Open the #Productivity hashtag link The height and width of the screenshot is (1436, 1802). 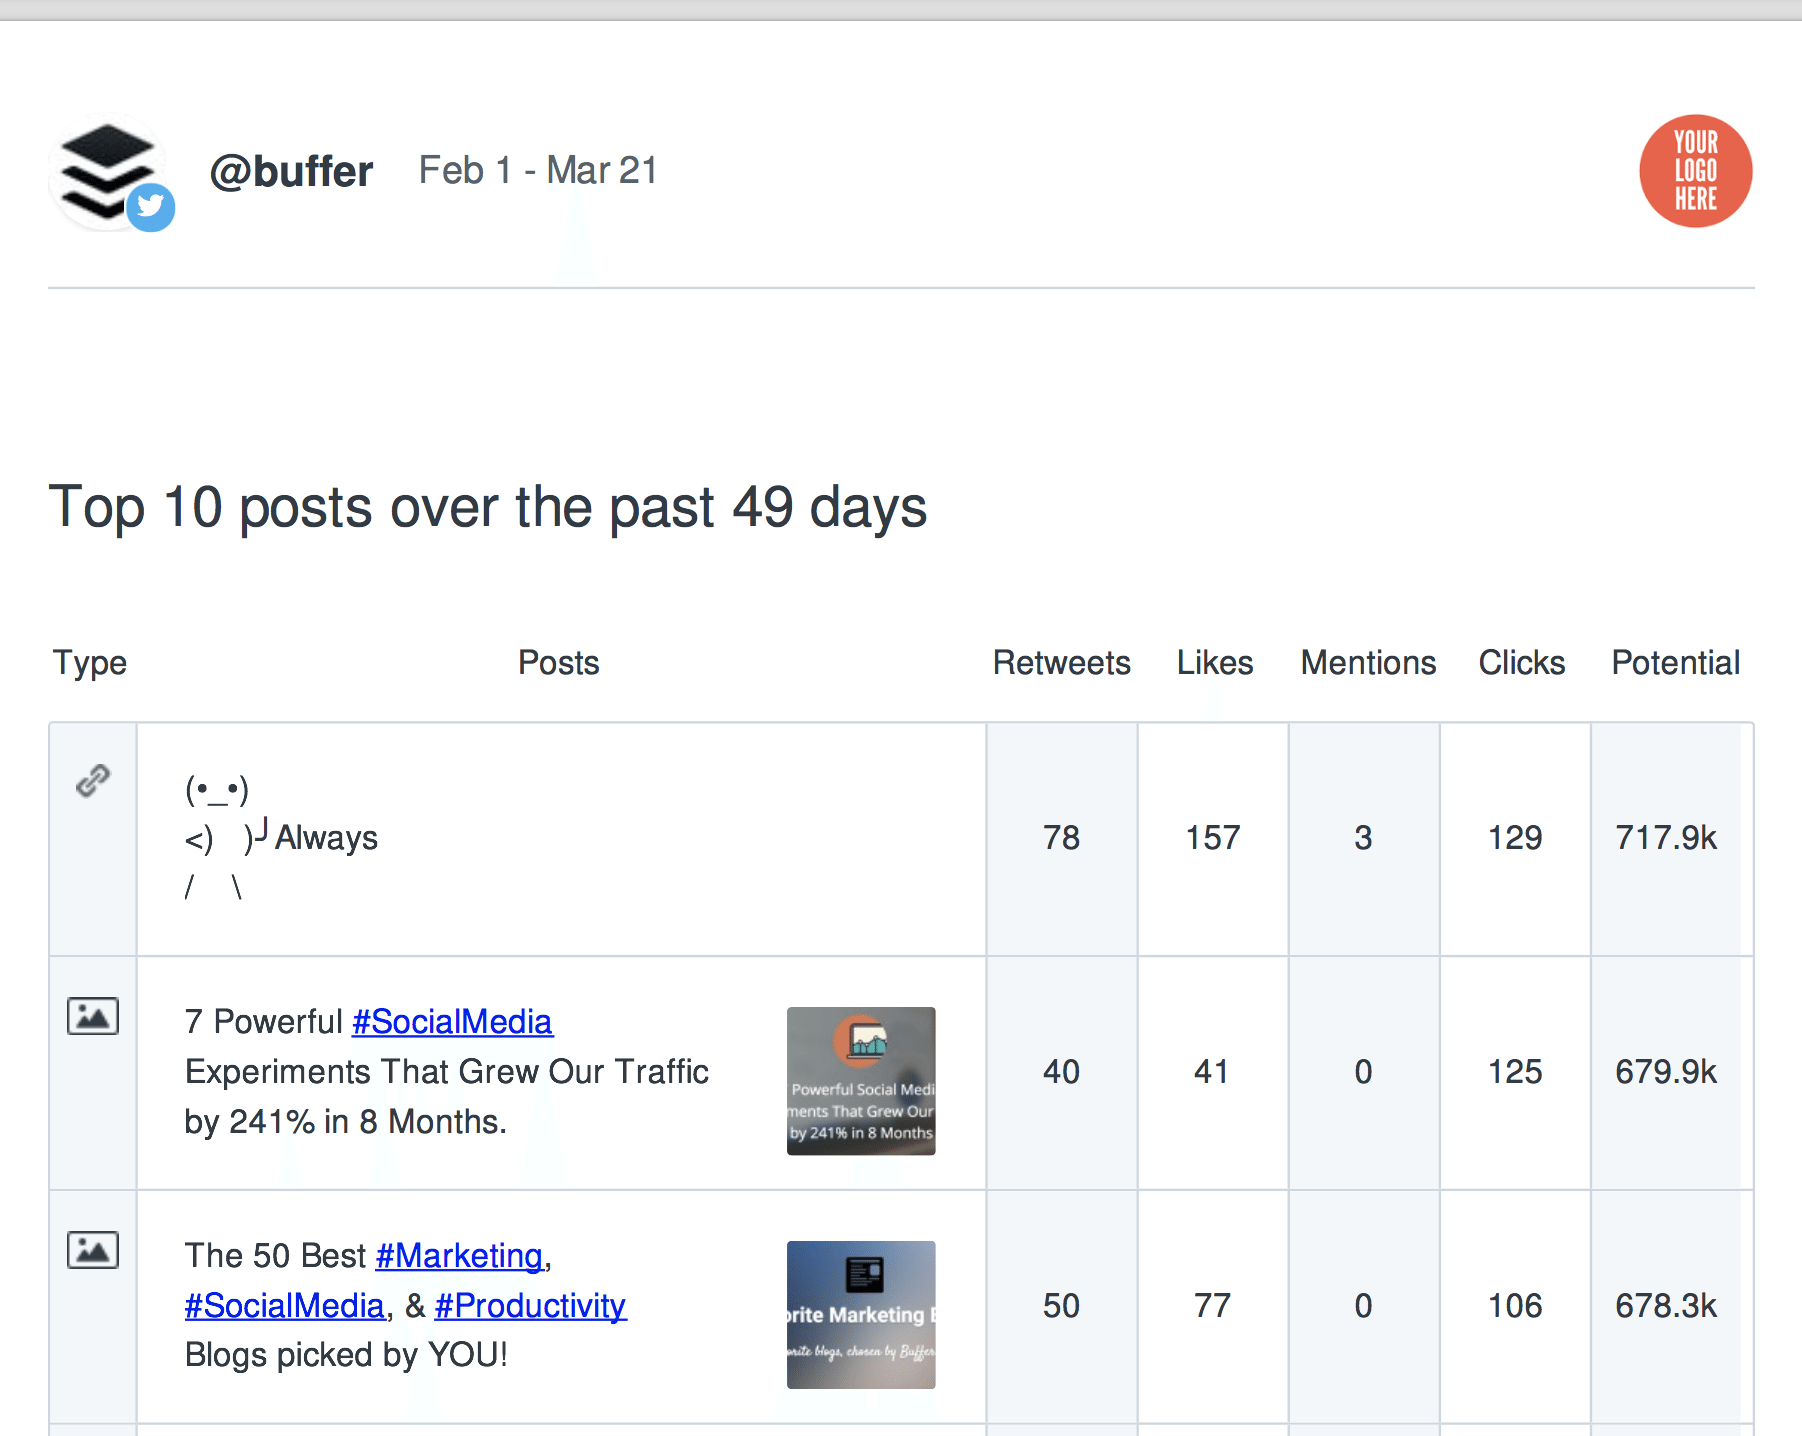click(529, 1306)
